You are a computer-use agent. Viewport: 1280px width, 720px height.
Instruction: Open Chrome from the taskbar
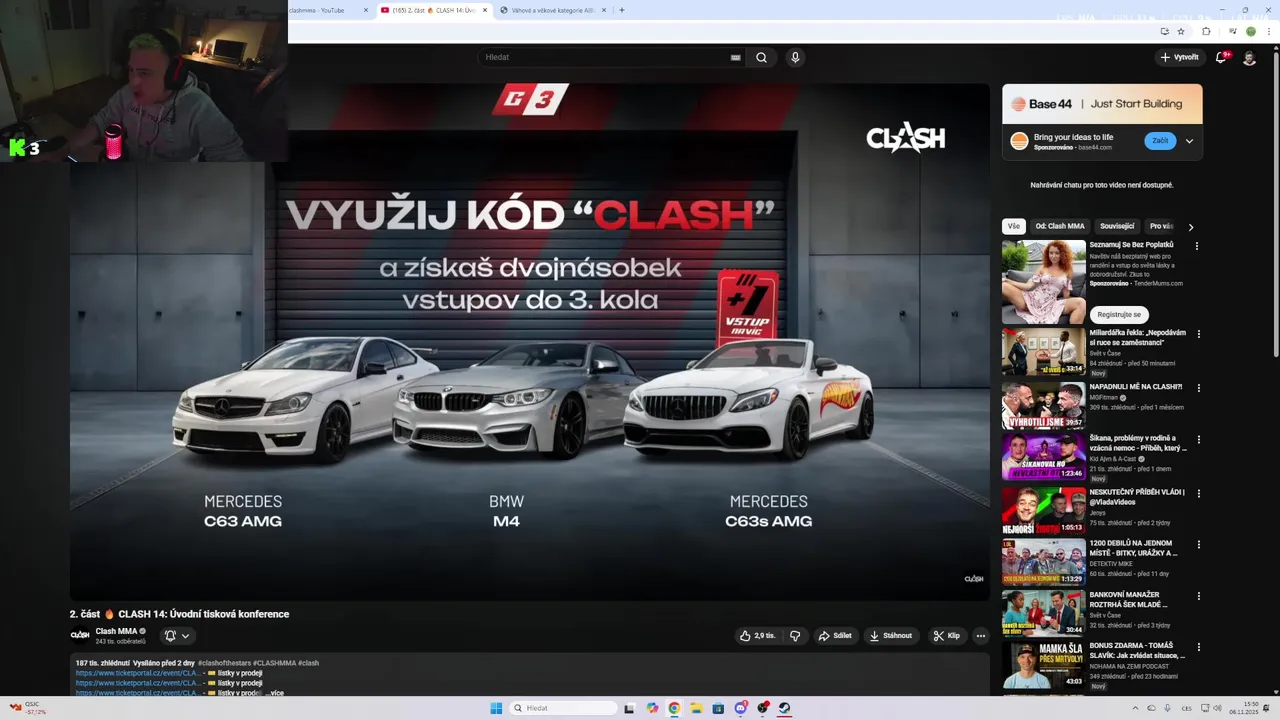pos(674,708)
